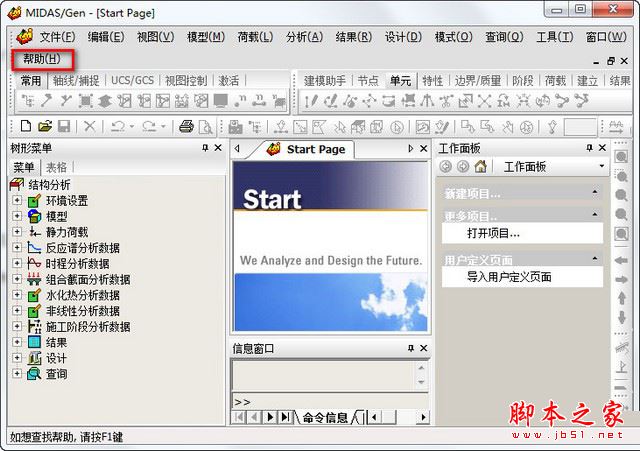Collapse the 新建项目 section

click(x=595, y=192)
